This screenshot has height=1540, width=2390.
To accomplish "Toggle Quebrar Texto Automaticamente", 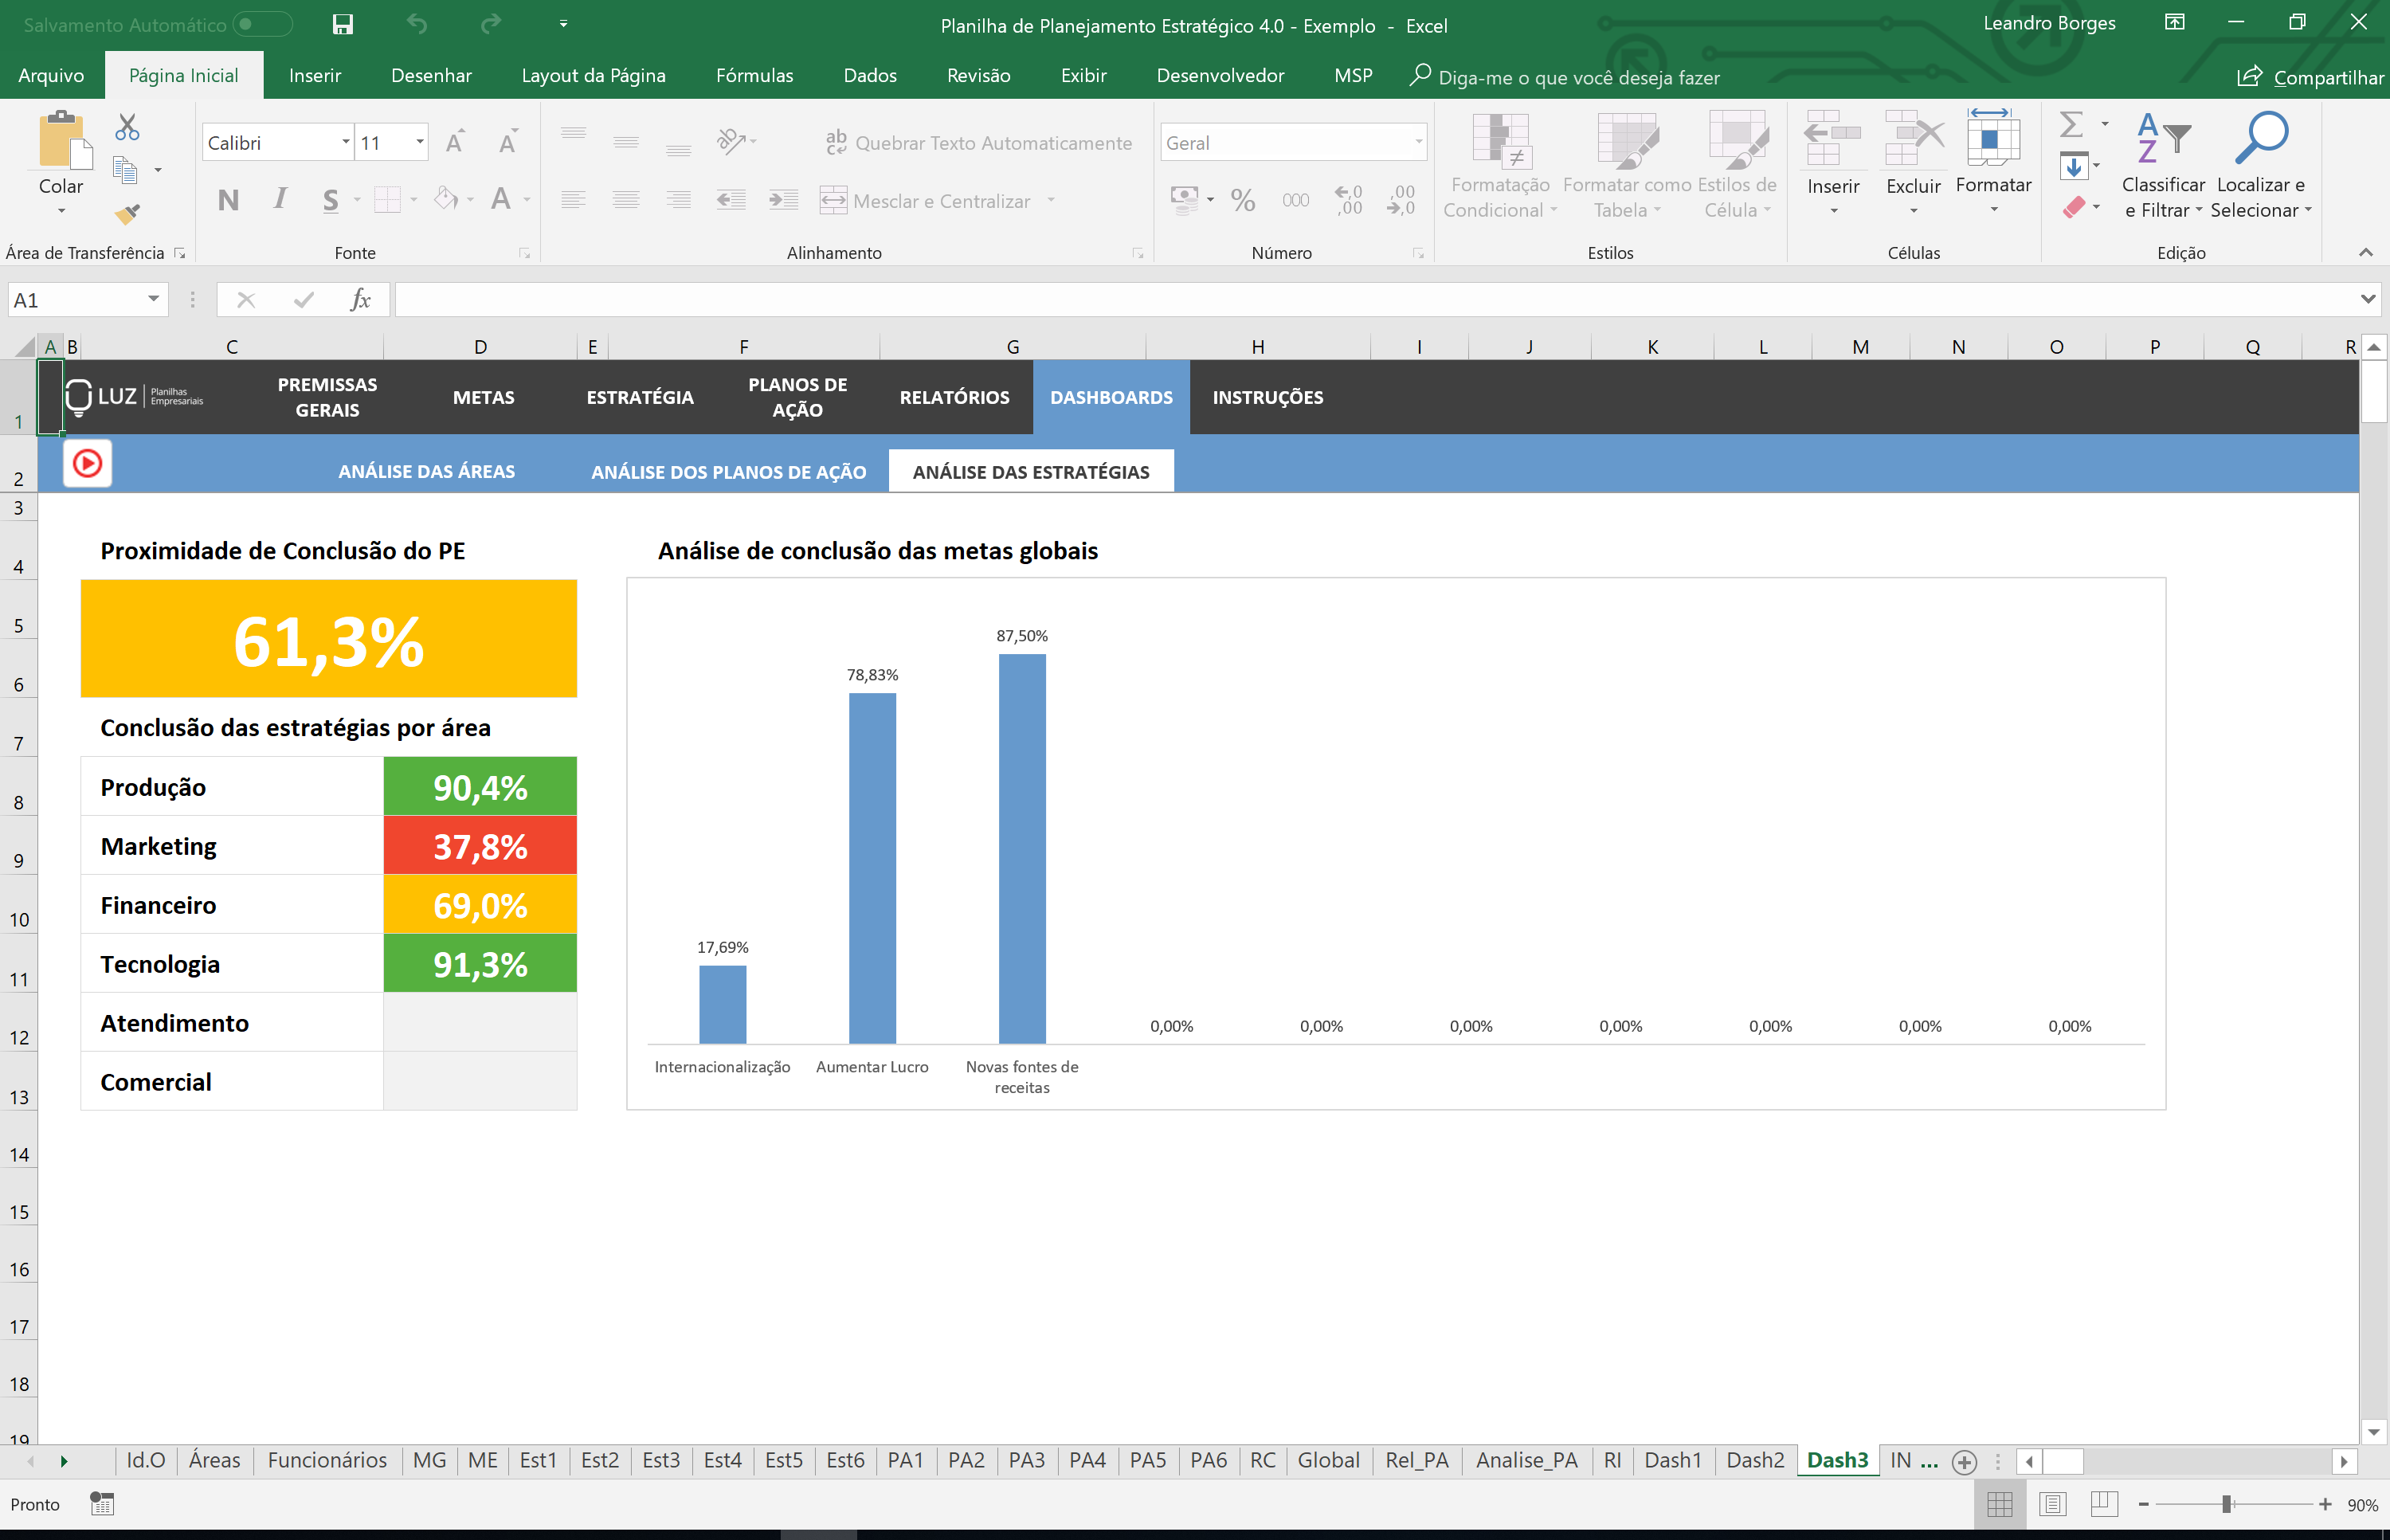I will click(x=979, y=143).
